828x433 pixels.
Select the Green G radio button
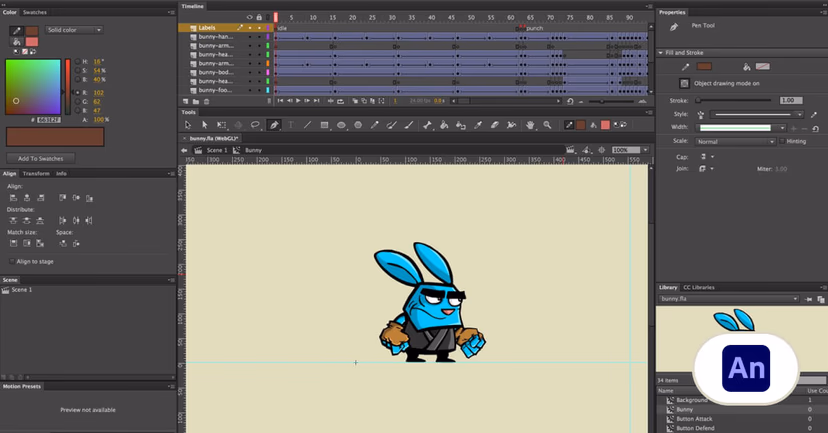coord(78,101)
